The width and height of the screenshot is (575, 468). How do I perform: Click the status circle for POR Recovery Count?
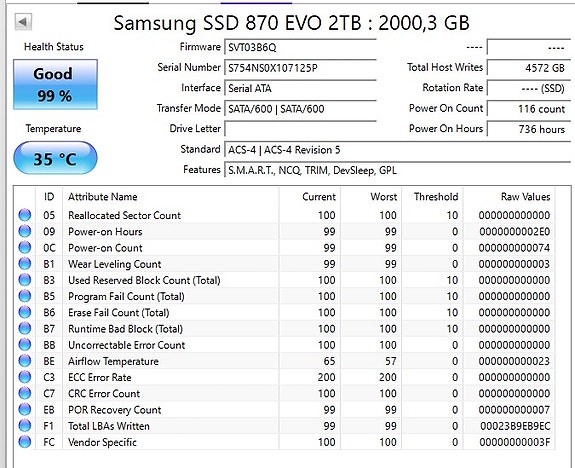25,409
